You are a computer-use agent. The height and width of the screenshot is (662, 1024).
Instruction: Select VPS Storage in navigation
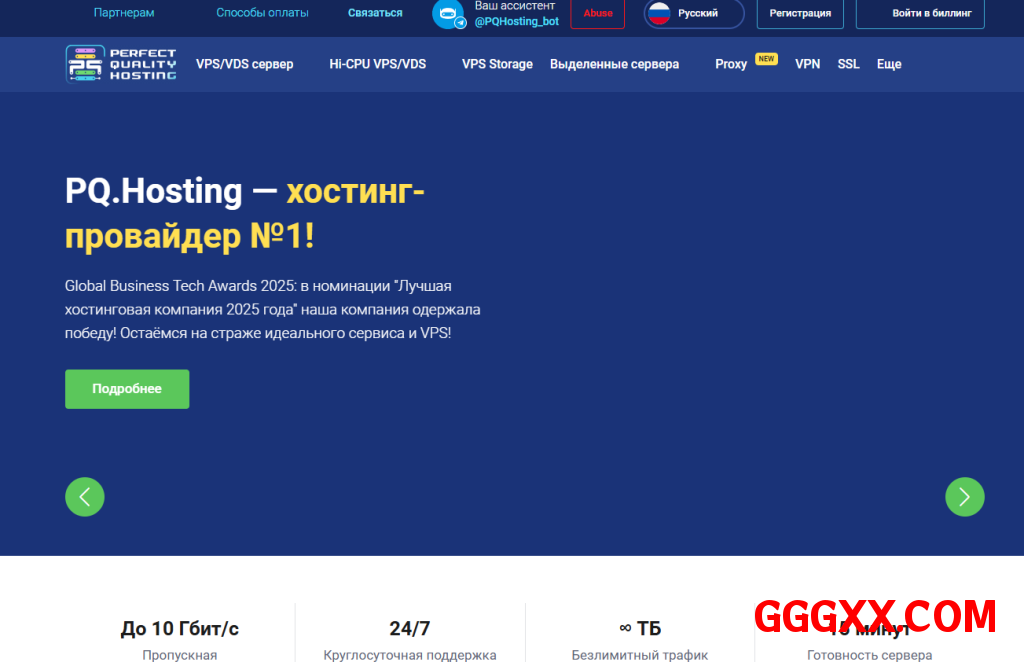[497, 64]
